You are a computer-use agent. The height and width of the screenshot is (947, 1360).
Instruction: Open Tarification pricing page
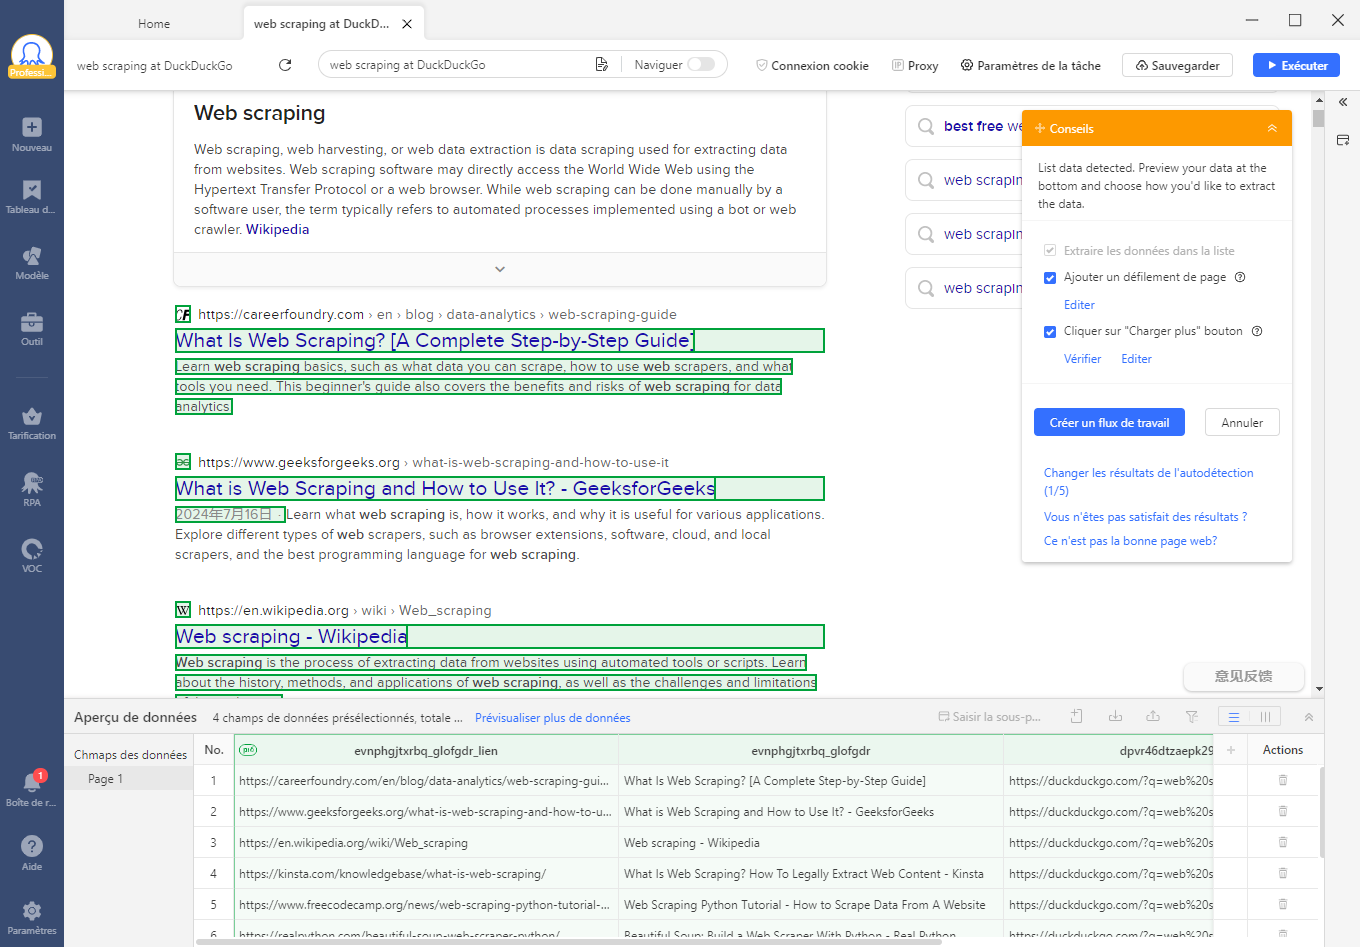point(32,423)
